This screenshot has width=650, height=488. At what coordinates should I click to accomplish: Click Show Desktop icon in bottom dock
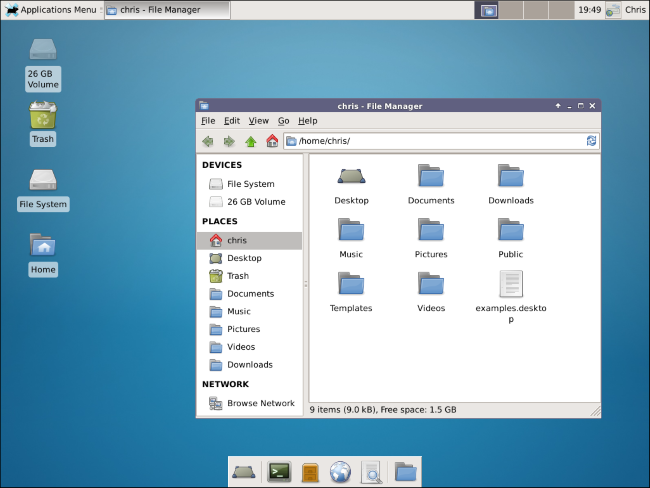(x=243, y=471)
